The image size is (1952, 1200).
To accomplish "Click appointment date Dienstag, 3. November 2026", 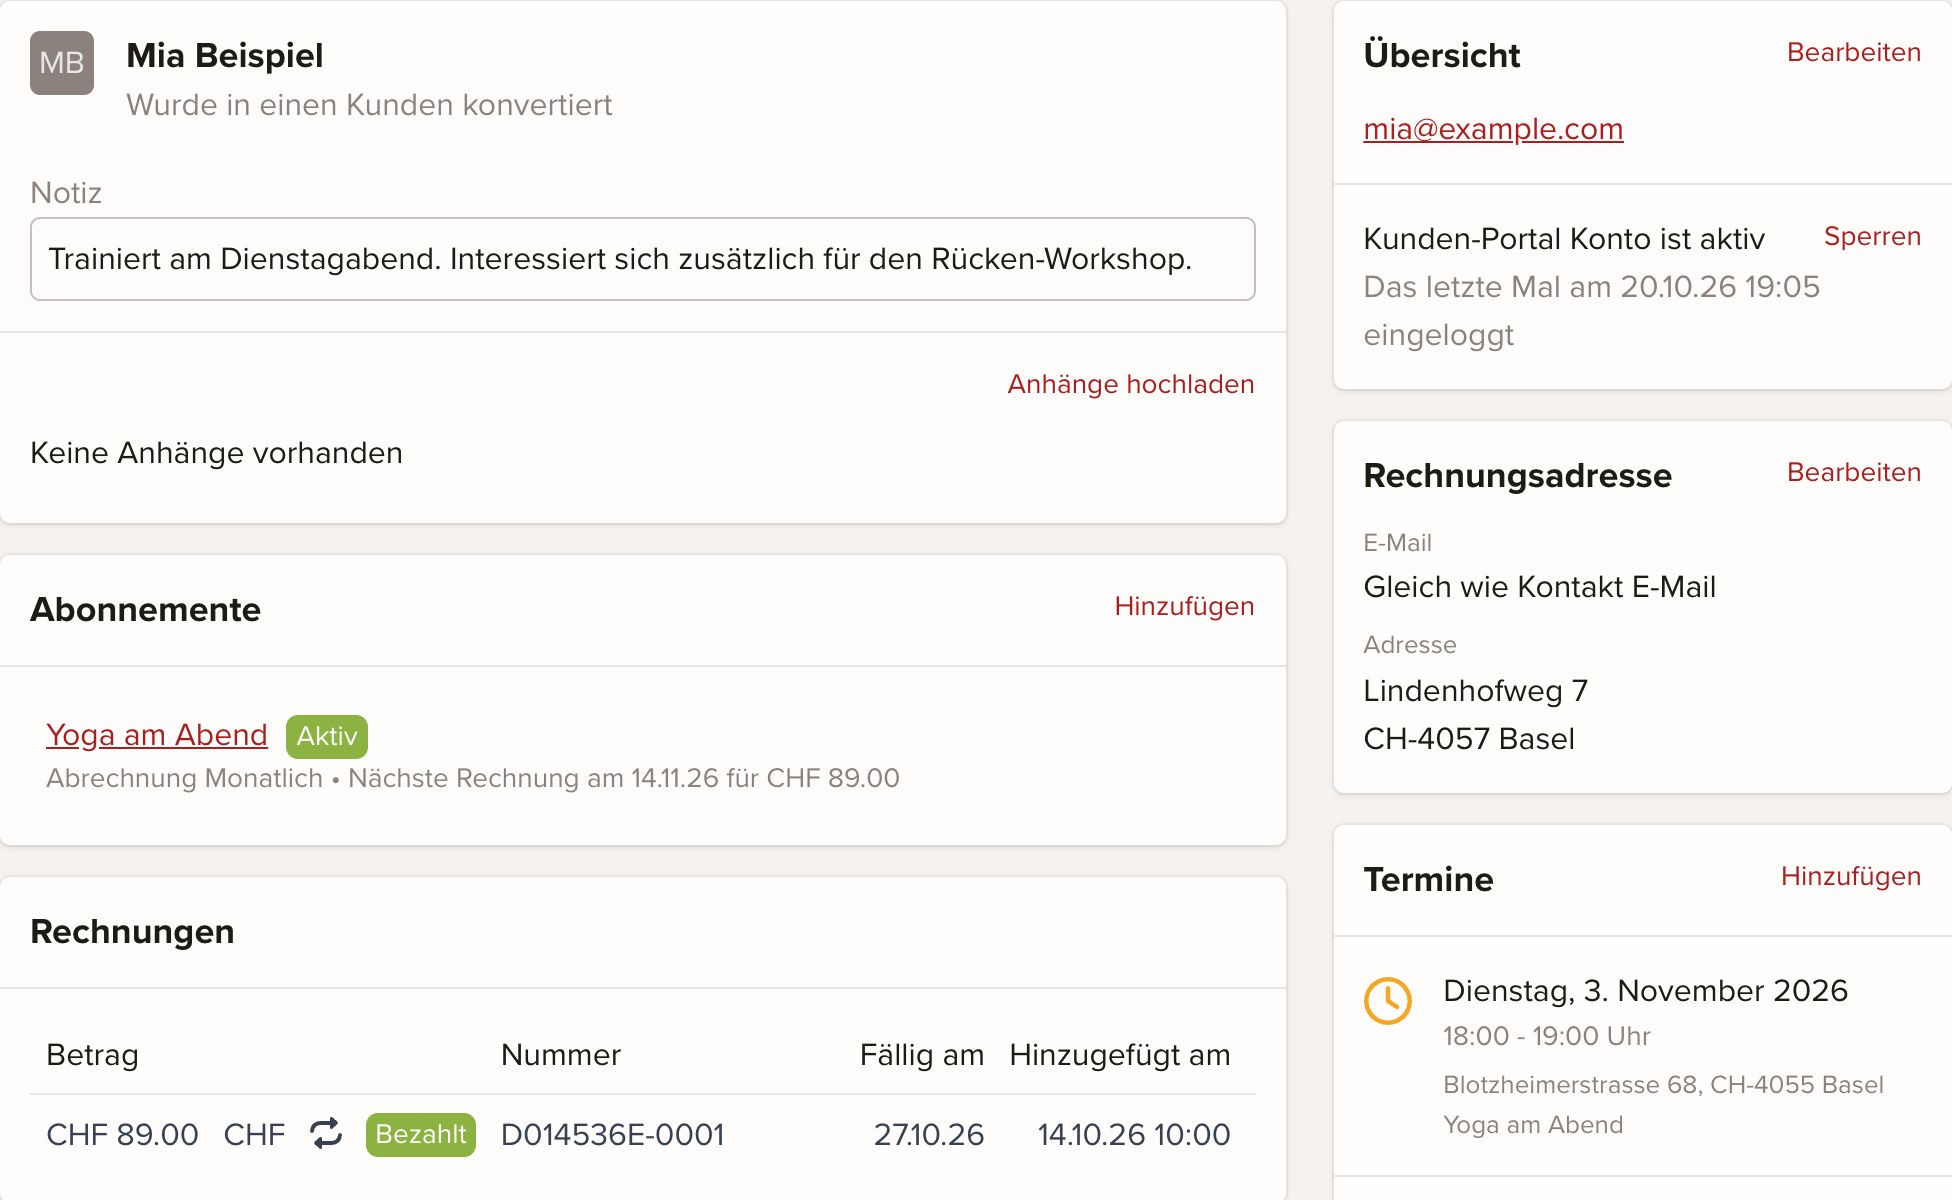I will point(1645,991).
